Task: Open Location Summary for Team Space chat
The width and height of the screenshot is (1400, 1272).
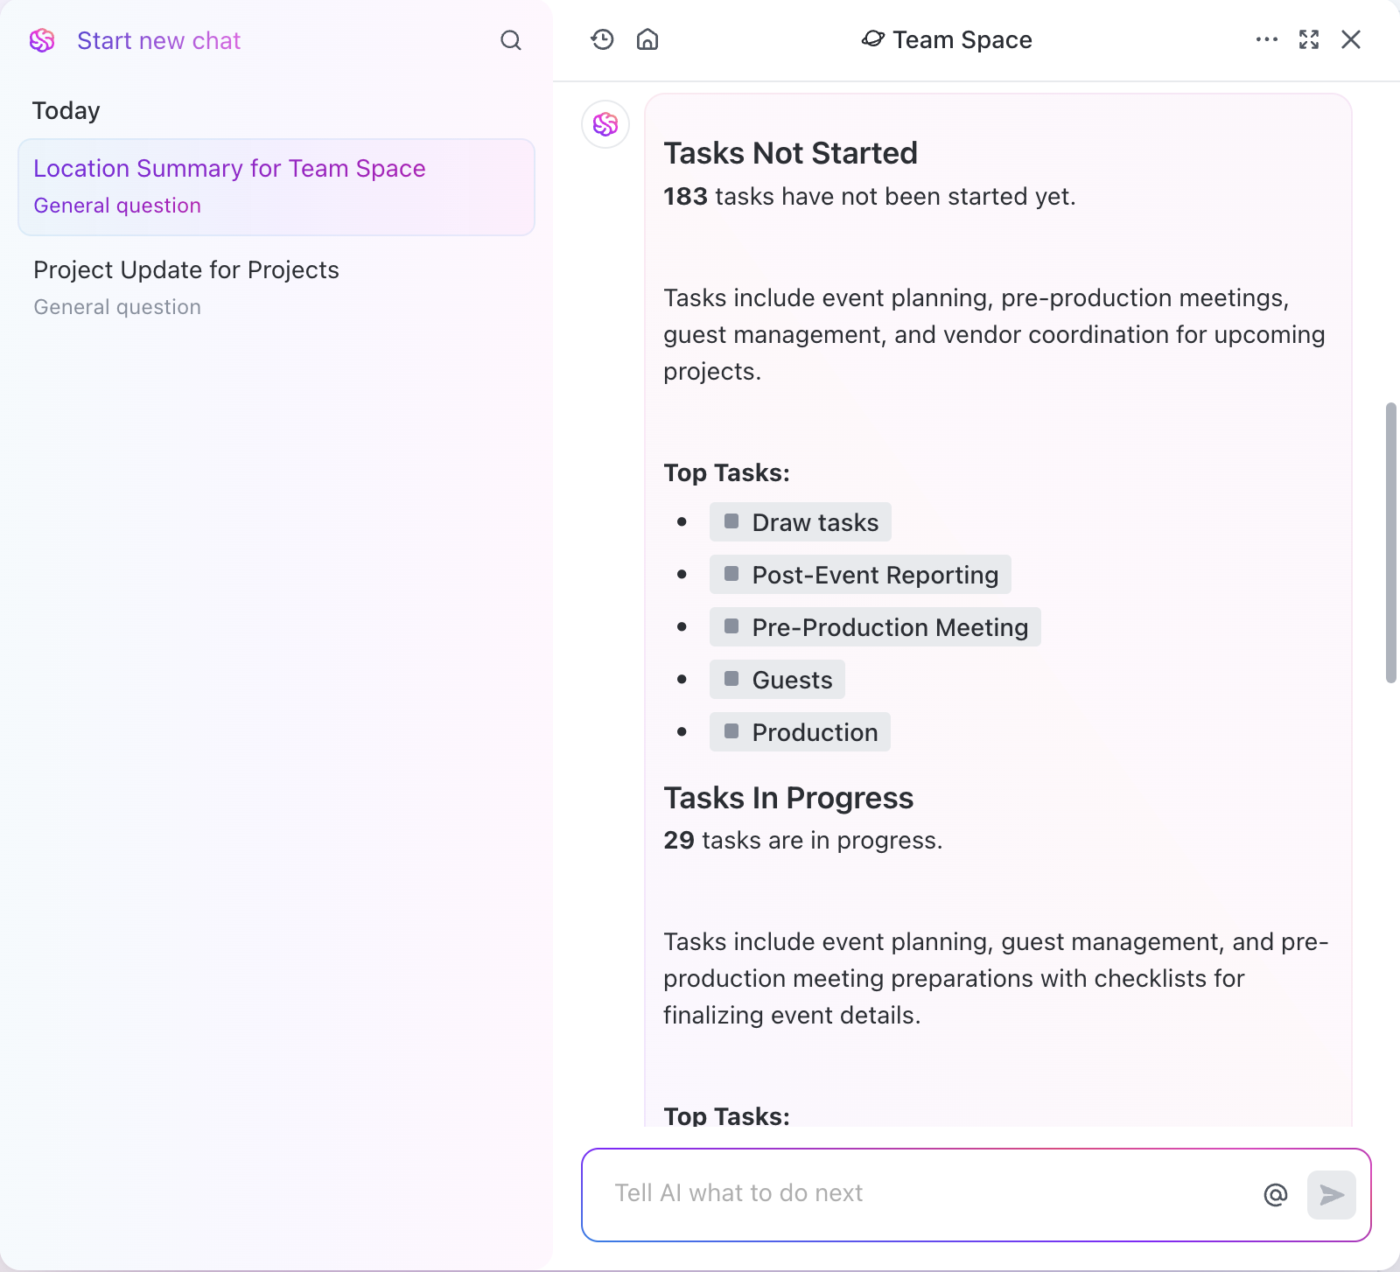Action: (x=277, y=187)
